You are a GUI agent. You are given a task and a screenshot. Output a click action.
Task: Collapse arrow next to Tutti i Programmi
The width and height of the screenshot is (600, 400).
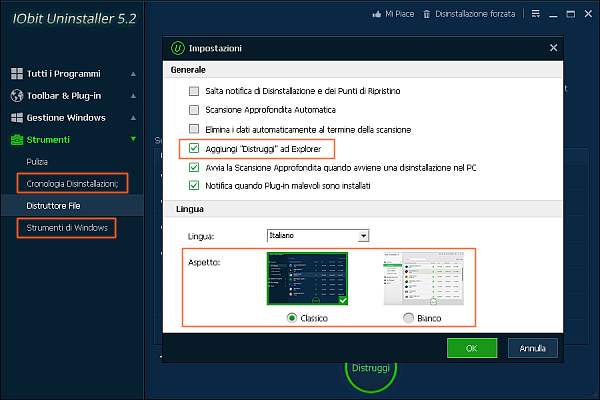pyautogui.click(x=133, y=74)
